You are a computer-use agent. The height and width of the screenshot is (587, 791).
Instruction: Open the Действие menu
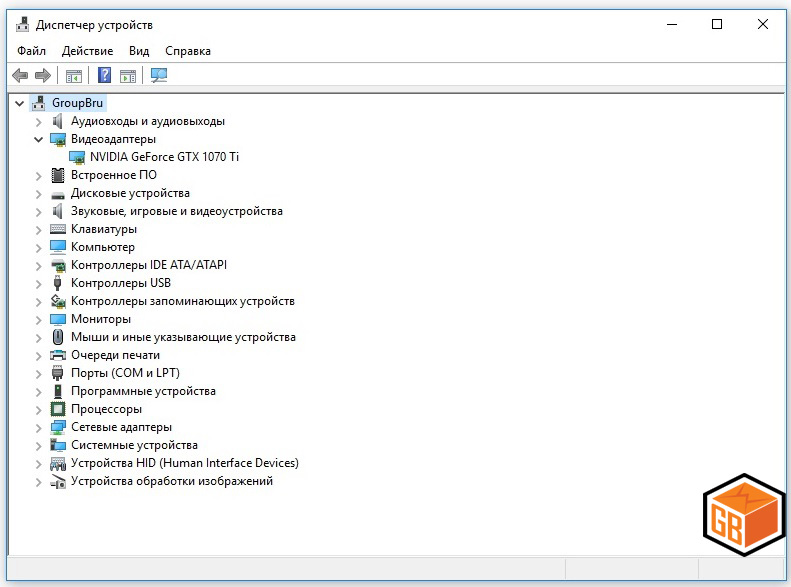pyautogui.click(x=87, y=51)
